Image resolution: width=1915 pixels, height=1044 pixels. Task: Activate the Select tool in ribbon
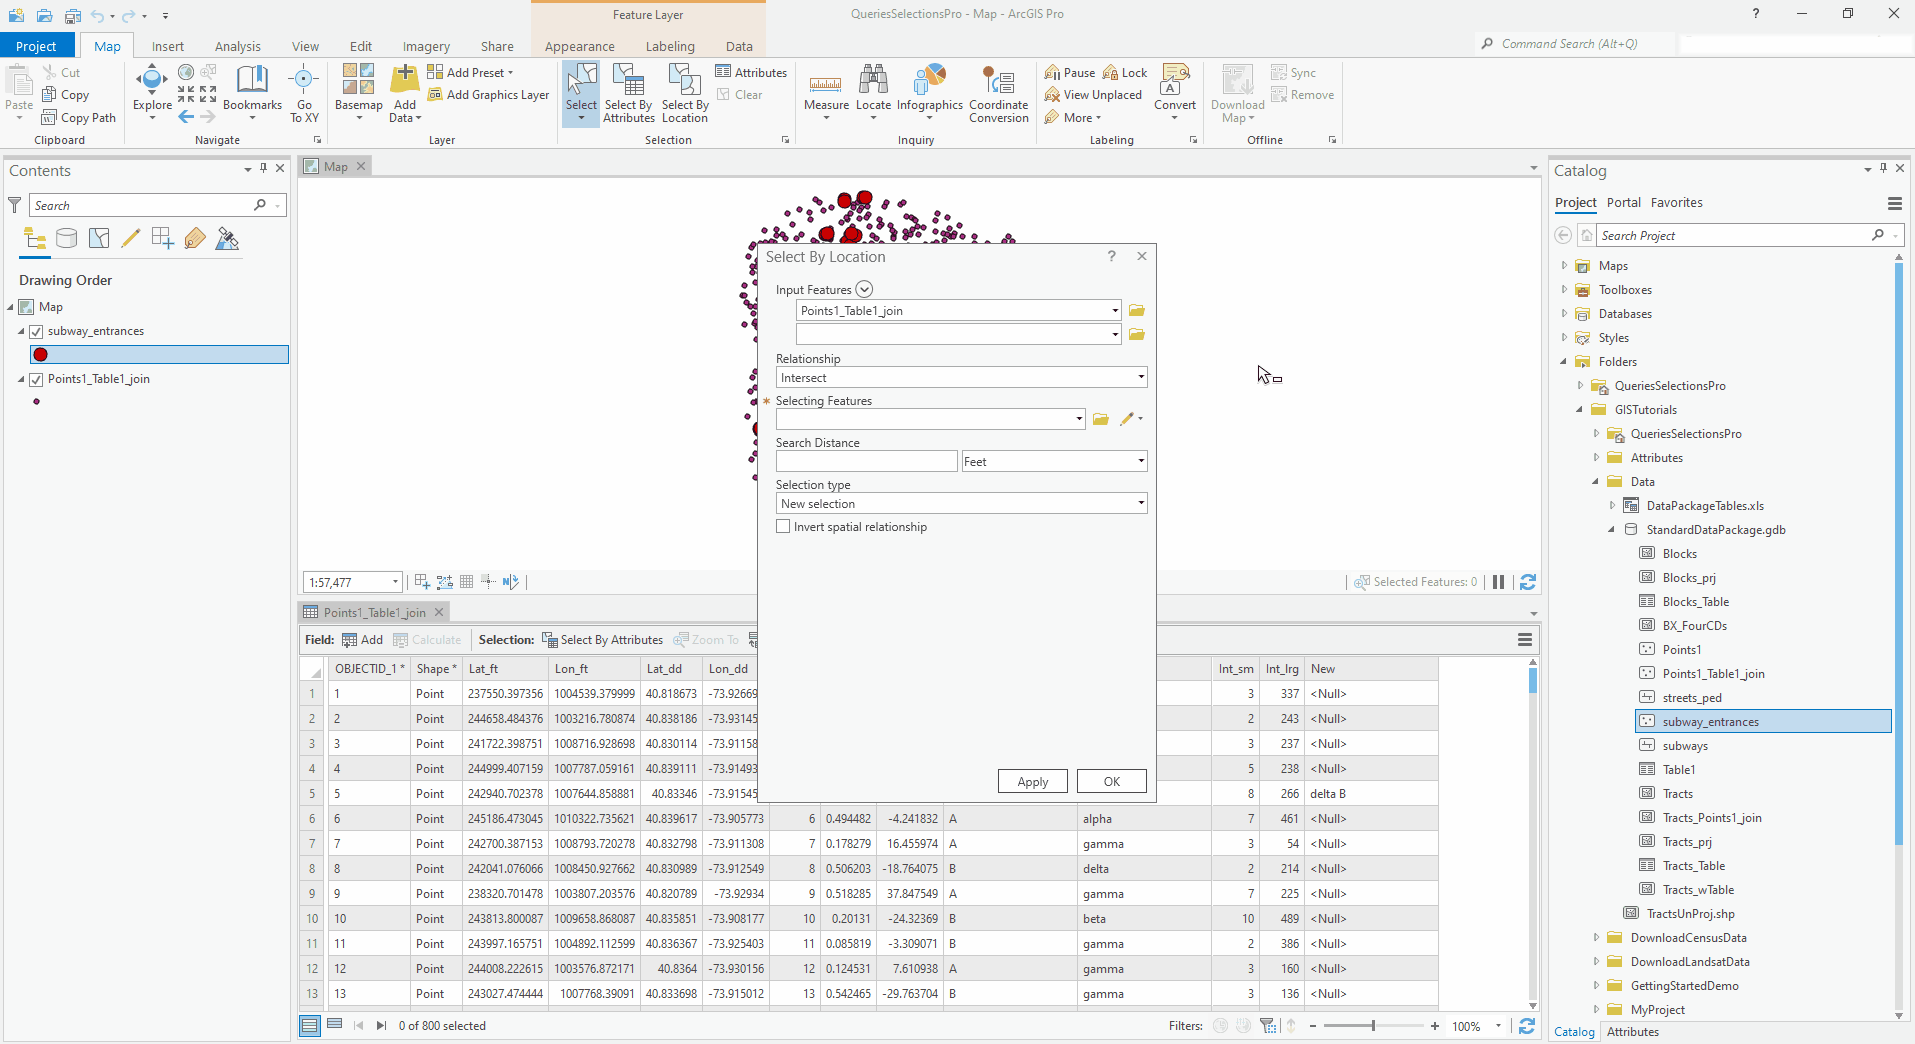coord(581,92)
